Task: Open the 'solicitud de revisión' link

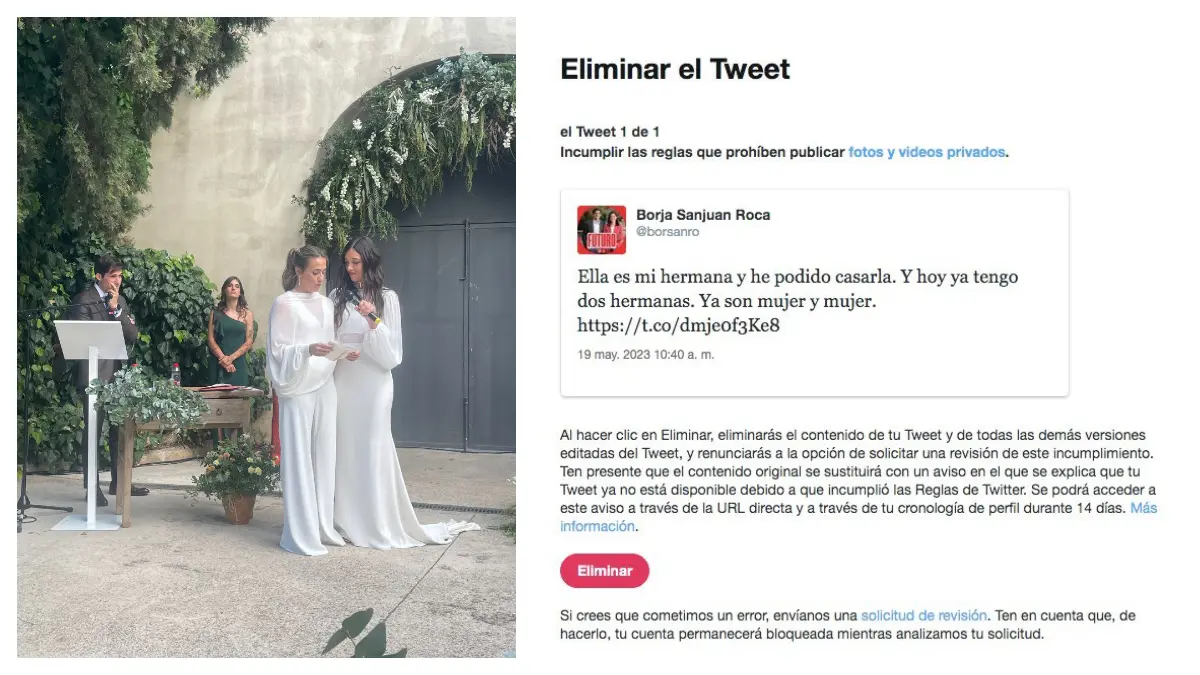Action: click(x=924, y=615)
